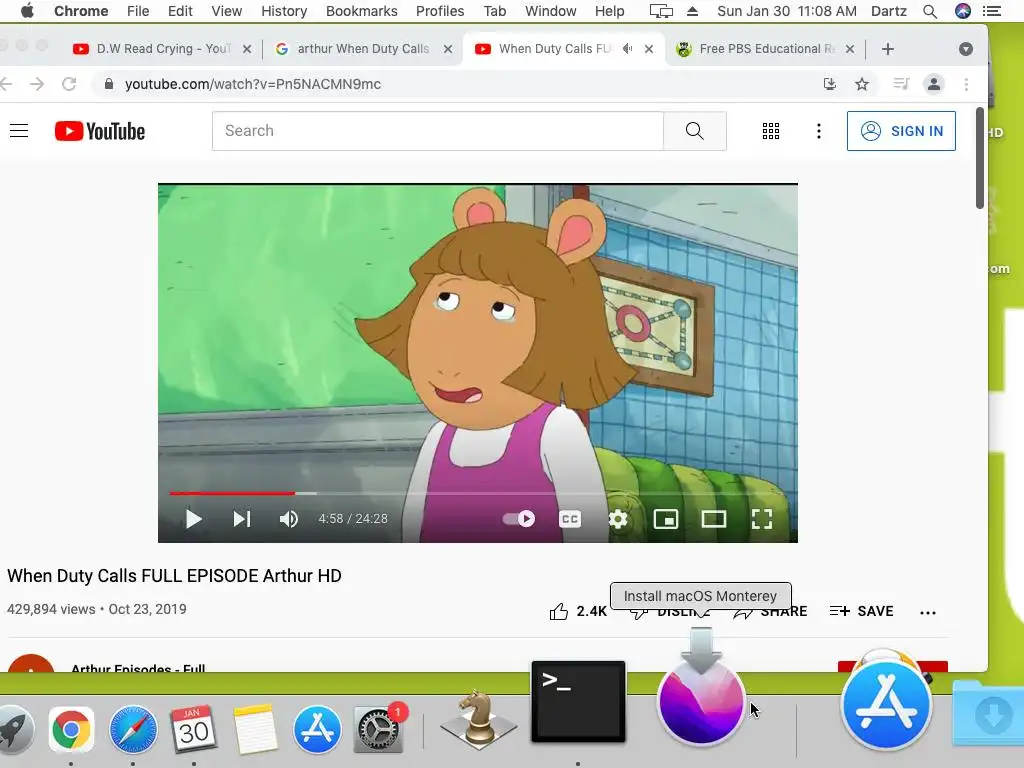Mute the audio-playing tab speaker icon
Viewport: 1024px width, 768px height.
(x=628, y=49)
